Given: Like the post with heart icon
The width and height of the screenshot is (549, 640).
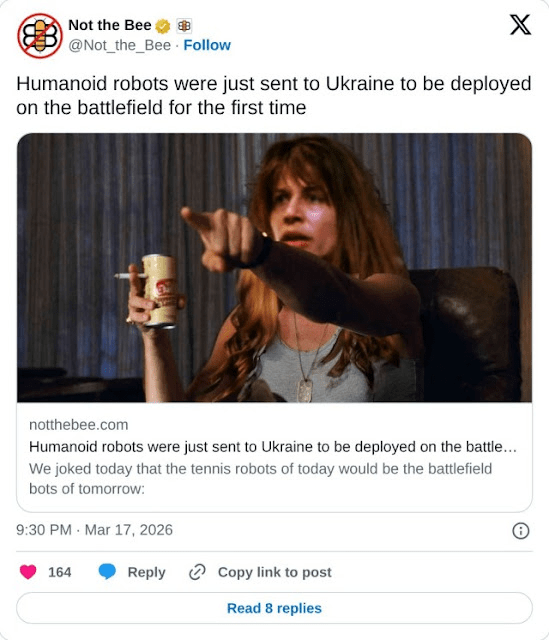Looking at the screenshot, I should click(x=28, y=572).
